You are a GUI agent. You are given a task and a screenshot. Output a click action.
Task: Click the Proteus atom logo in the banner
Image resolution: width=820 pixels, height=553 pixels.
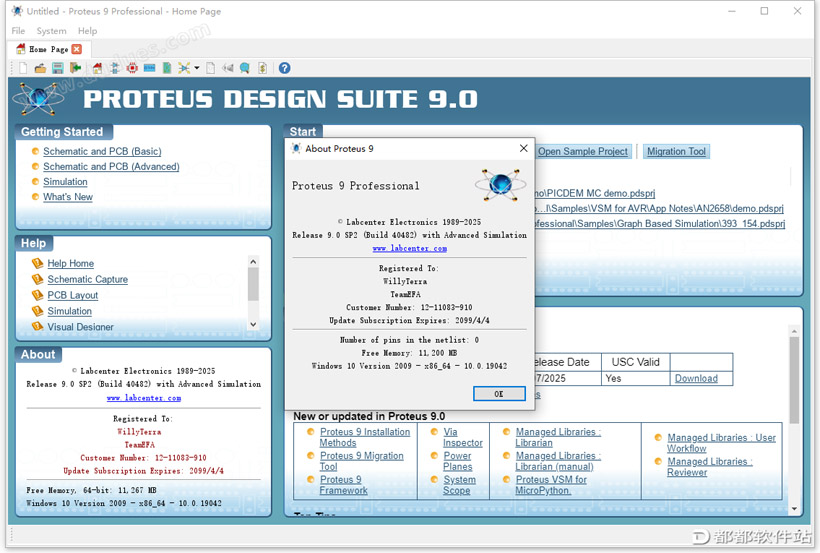click(39, 98)
